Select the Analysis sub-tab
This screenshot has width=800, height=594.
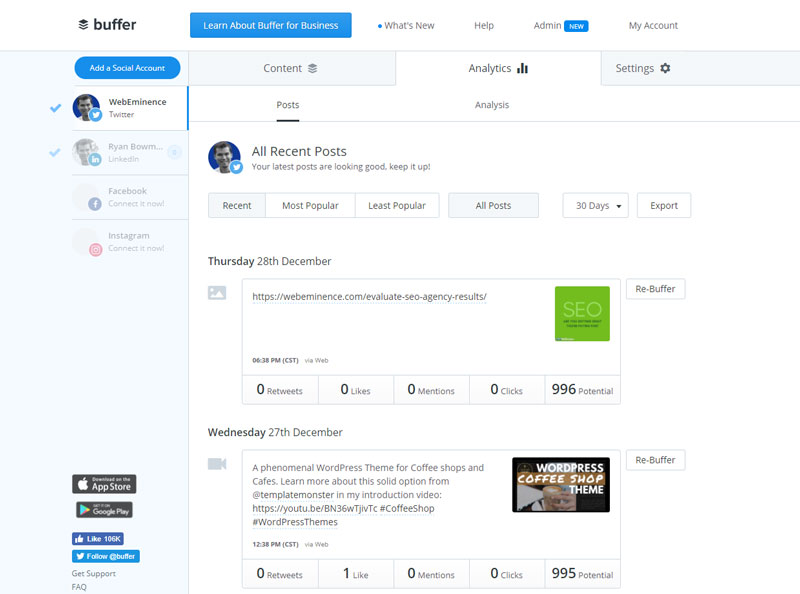[492, 105]
